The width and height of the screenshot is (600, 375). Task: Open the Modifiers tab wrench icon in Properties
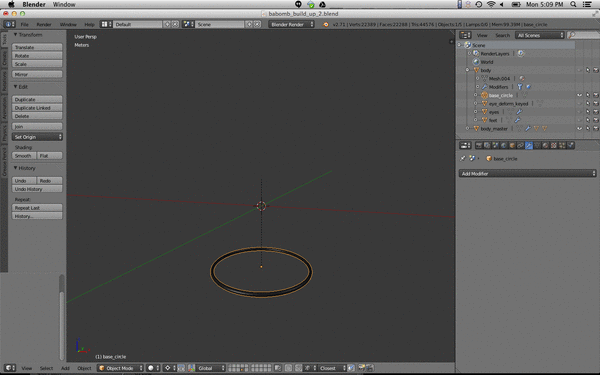pos(529,145)
